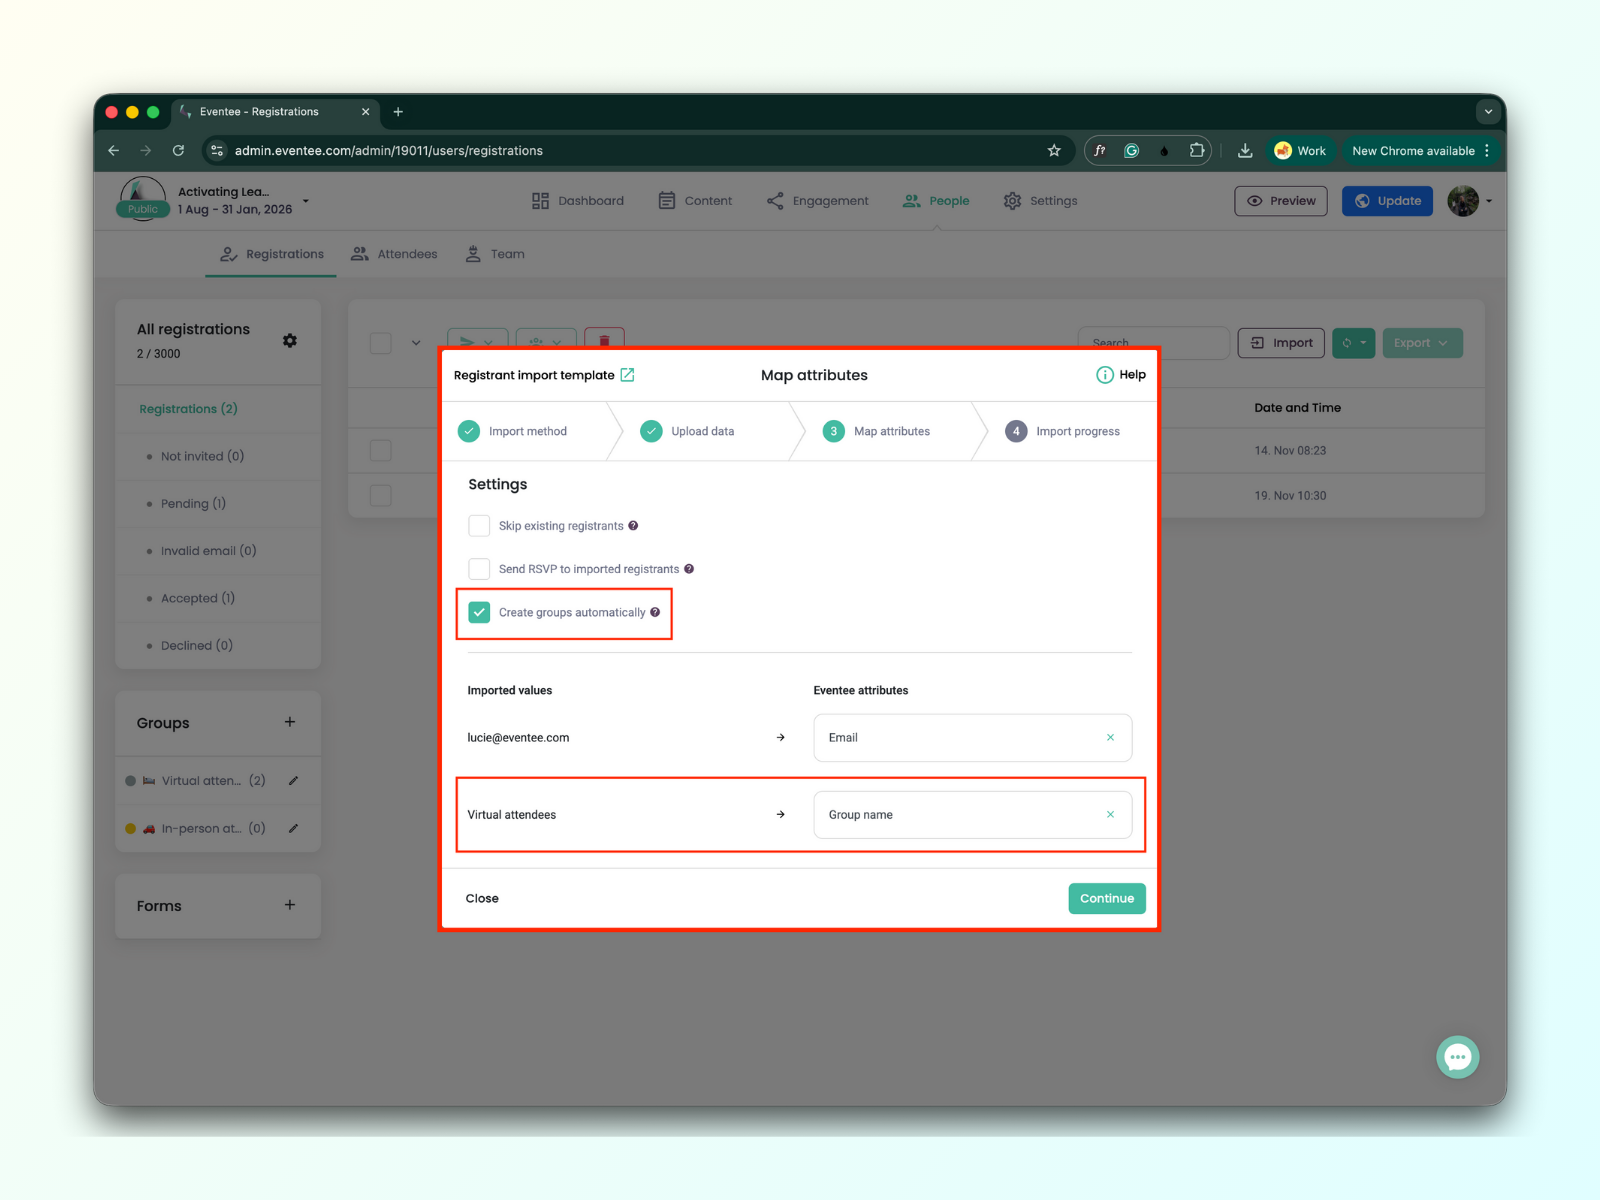Open the All registrations gear settings

tap(290, 341)
